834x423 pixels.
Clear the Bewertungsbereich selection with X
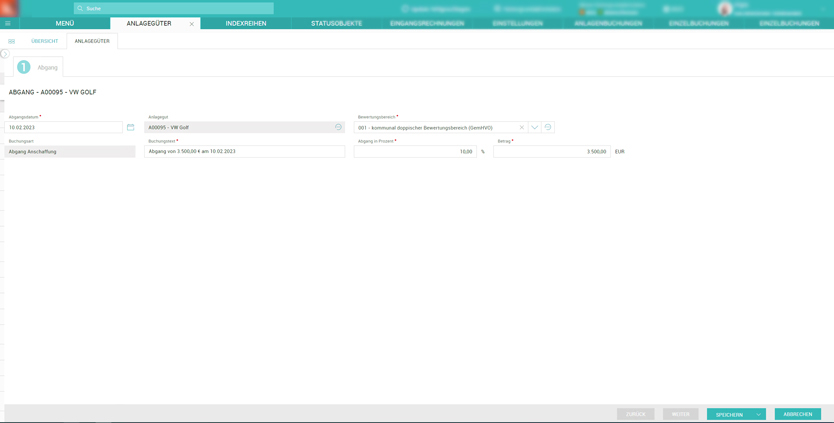[x=521, y=127]
